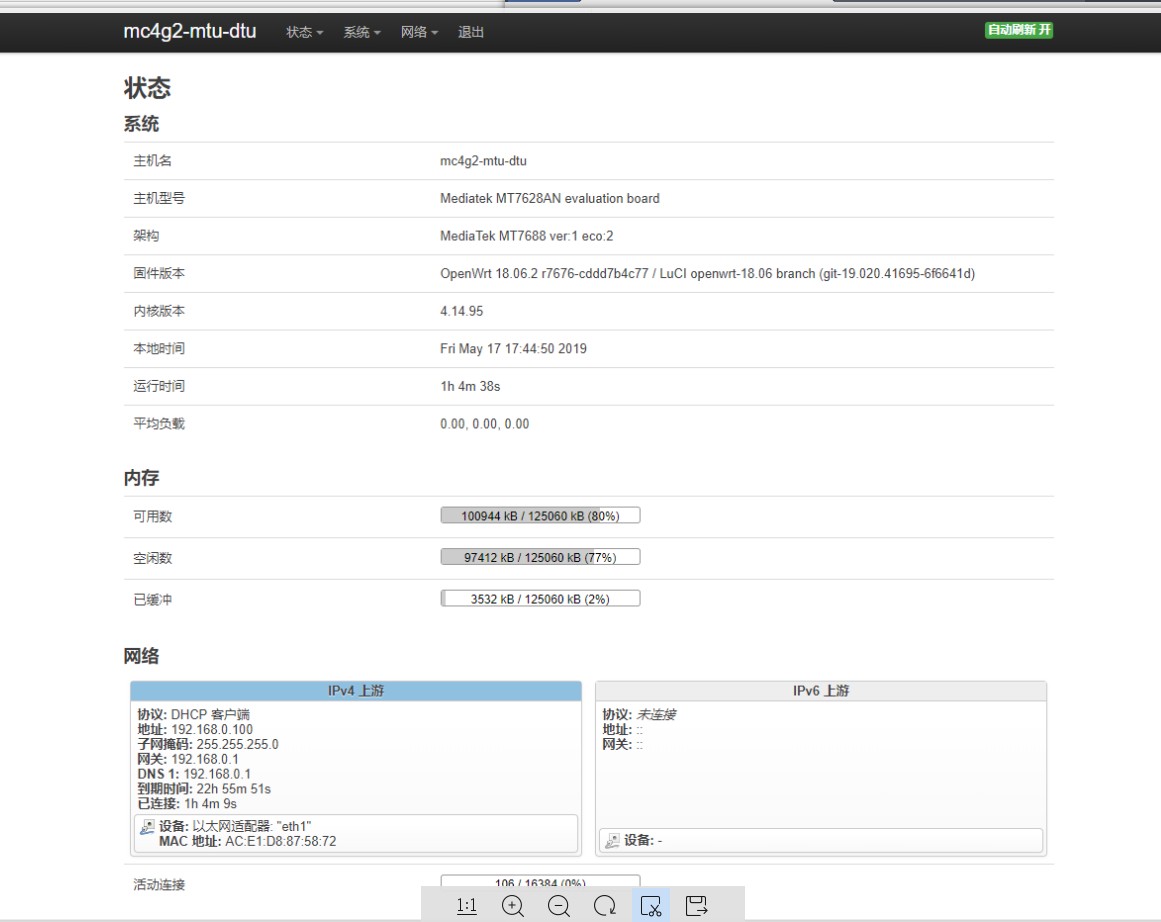Expand the 网络 dropdown menu

click(x=419, y=32)
